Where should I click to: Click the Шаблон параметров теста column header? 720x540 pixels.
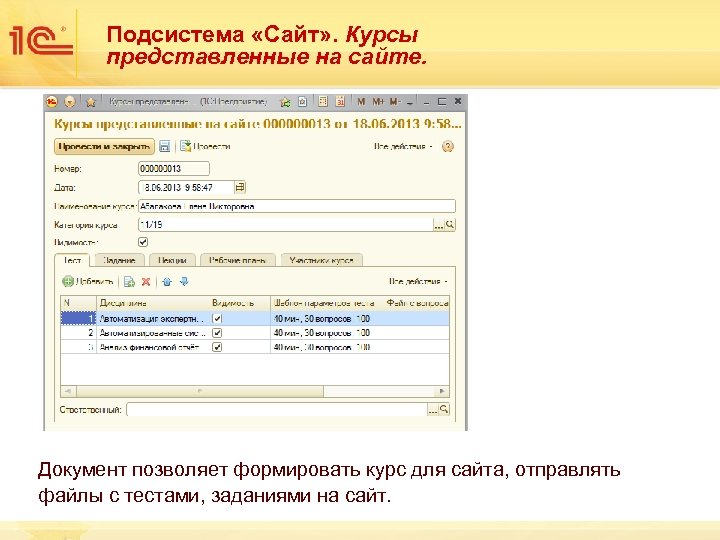coord(327,303)
